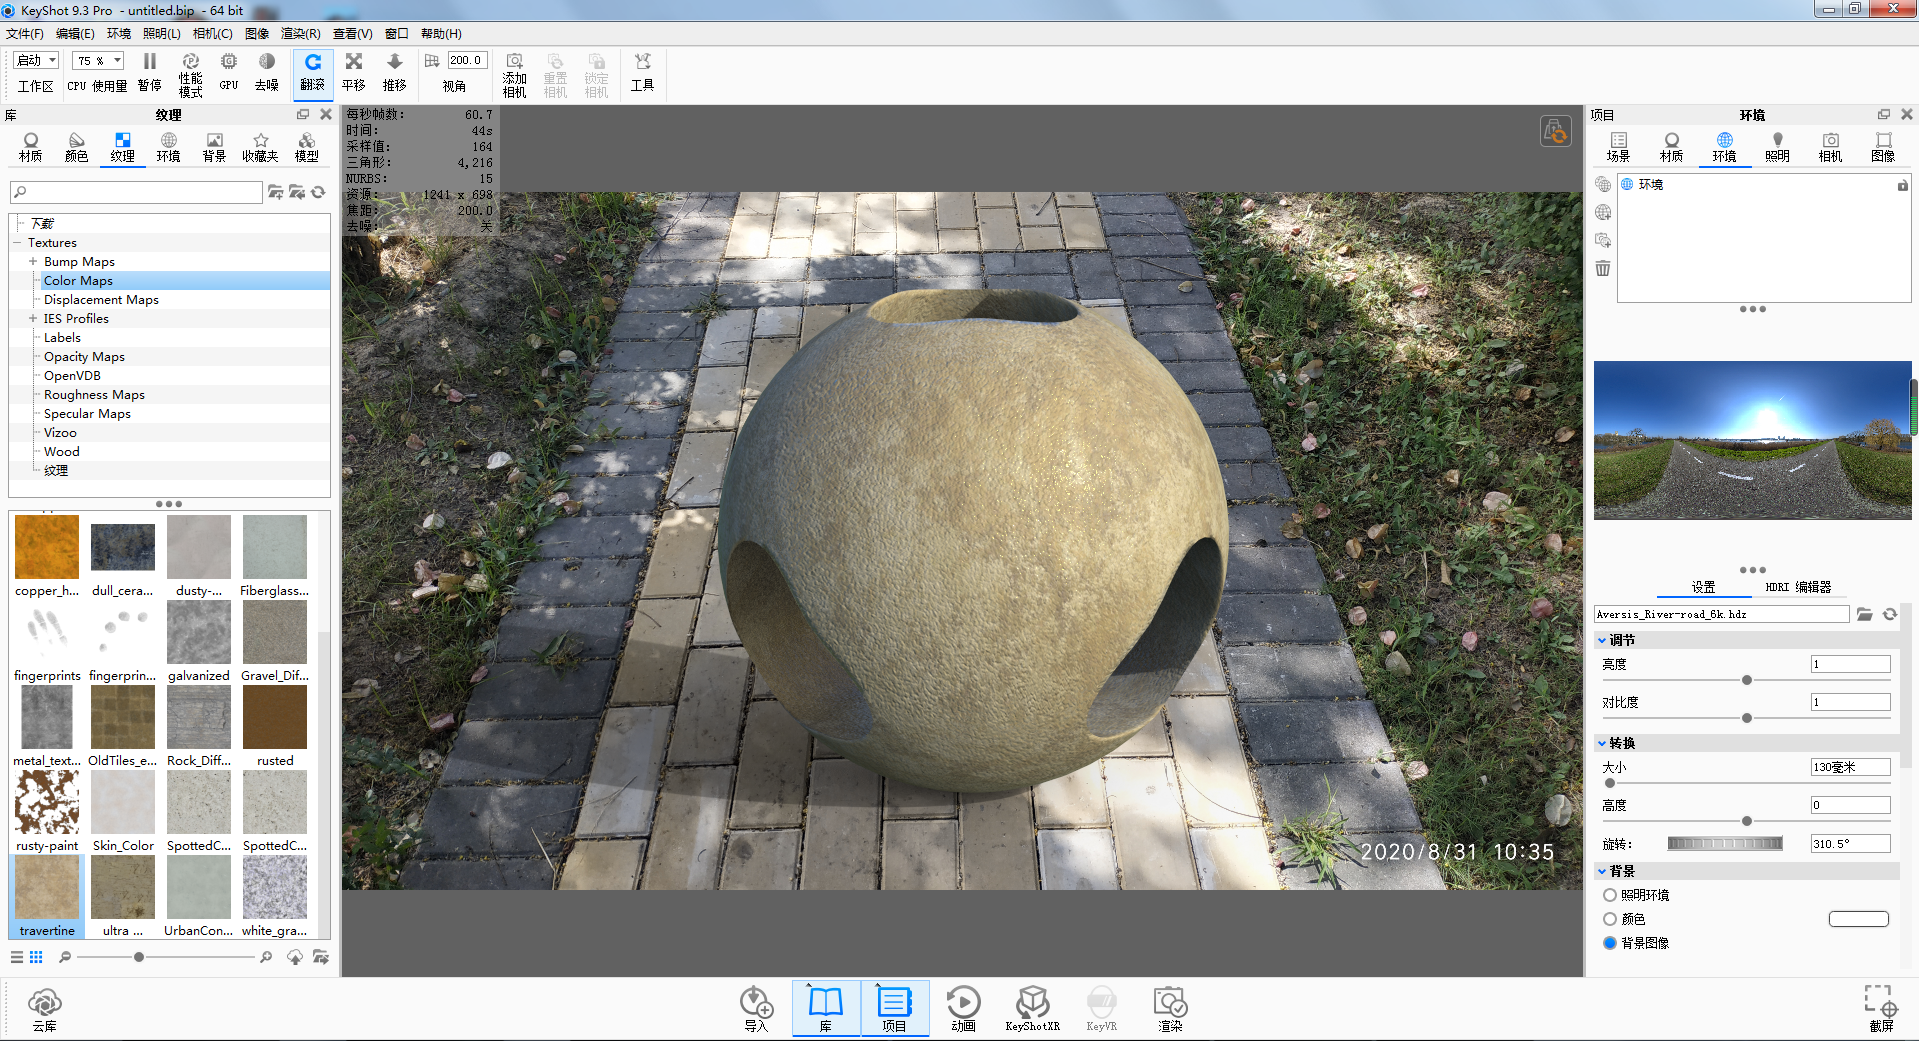
Task: Select the 截屏 screenshot icon
Action: click(1881, 1008)
